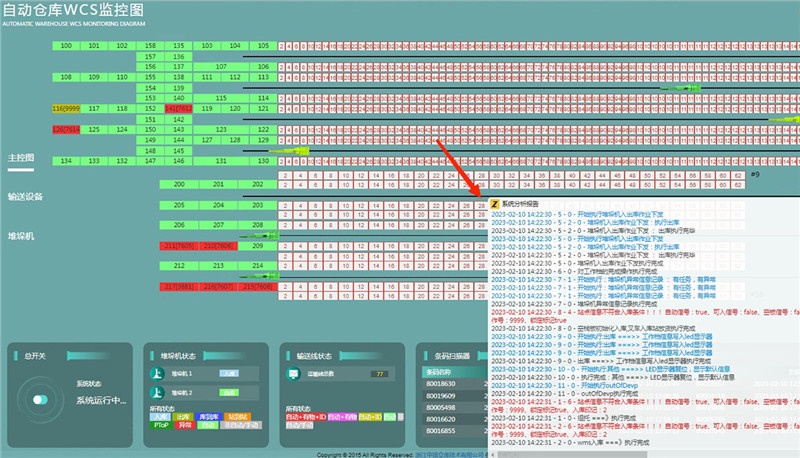
Task: Select barcode scanner row 80005498
Action: (x=441, y=407)
